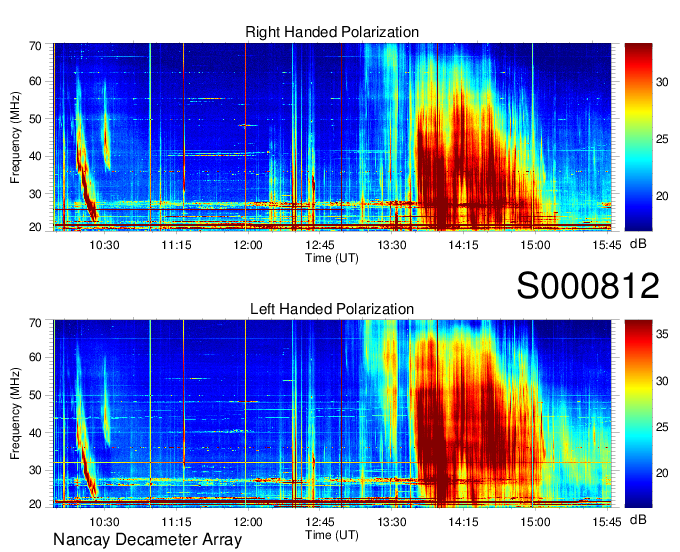This screenshot has width=680, height=552.
Task: Click the 11:15 tick label on top plot
Action: pyautogui.click(x=176, y=245)
